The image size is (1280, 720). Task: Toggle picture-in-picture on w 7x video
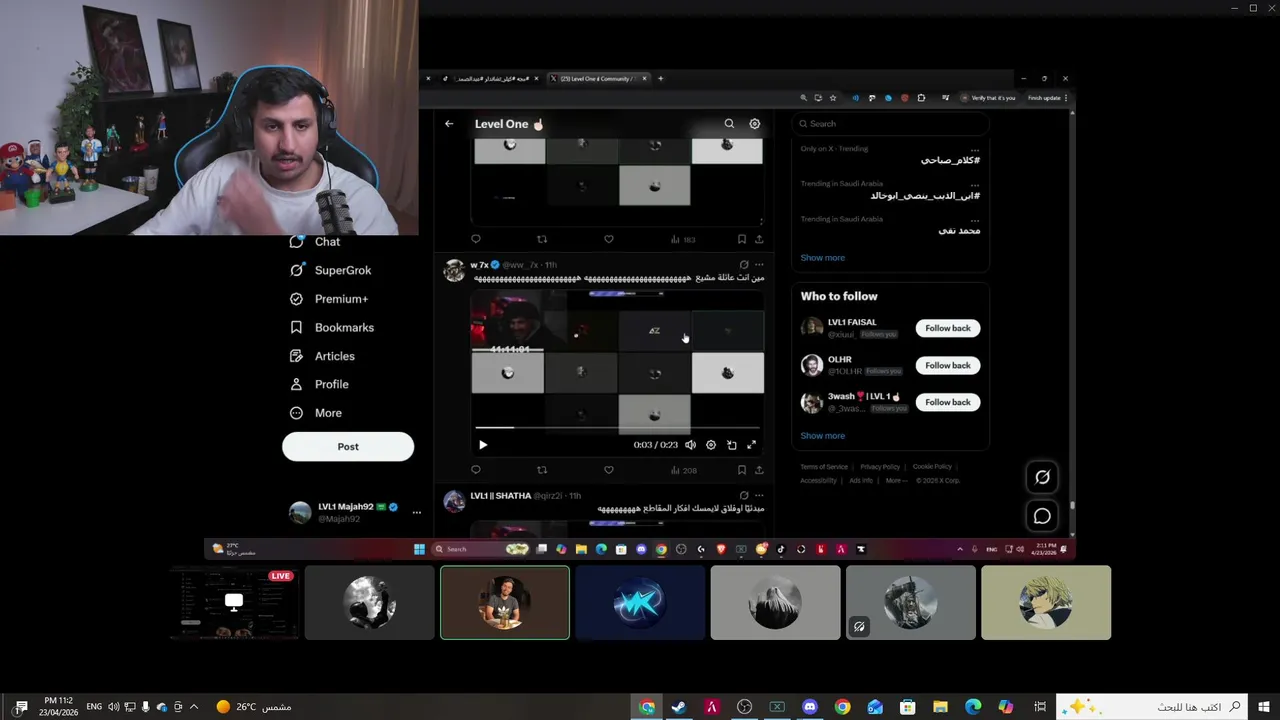[x=731, y=445]
